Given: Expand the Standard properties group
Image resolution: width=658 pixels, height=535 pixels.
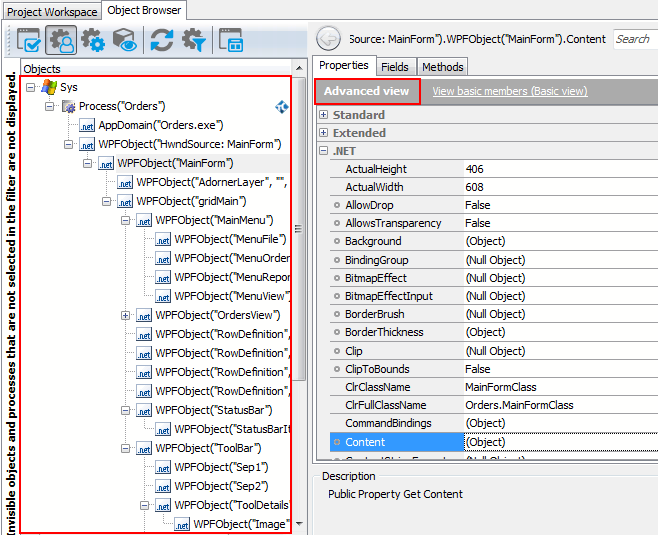Looking at the screenshot, I should click(x=323, y=115).
